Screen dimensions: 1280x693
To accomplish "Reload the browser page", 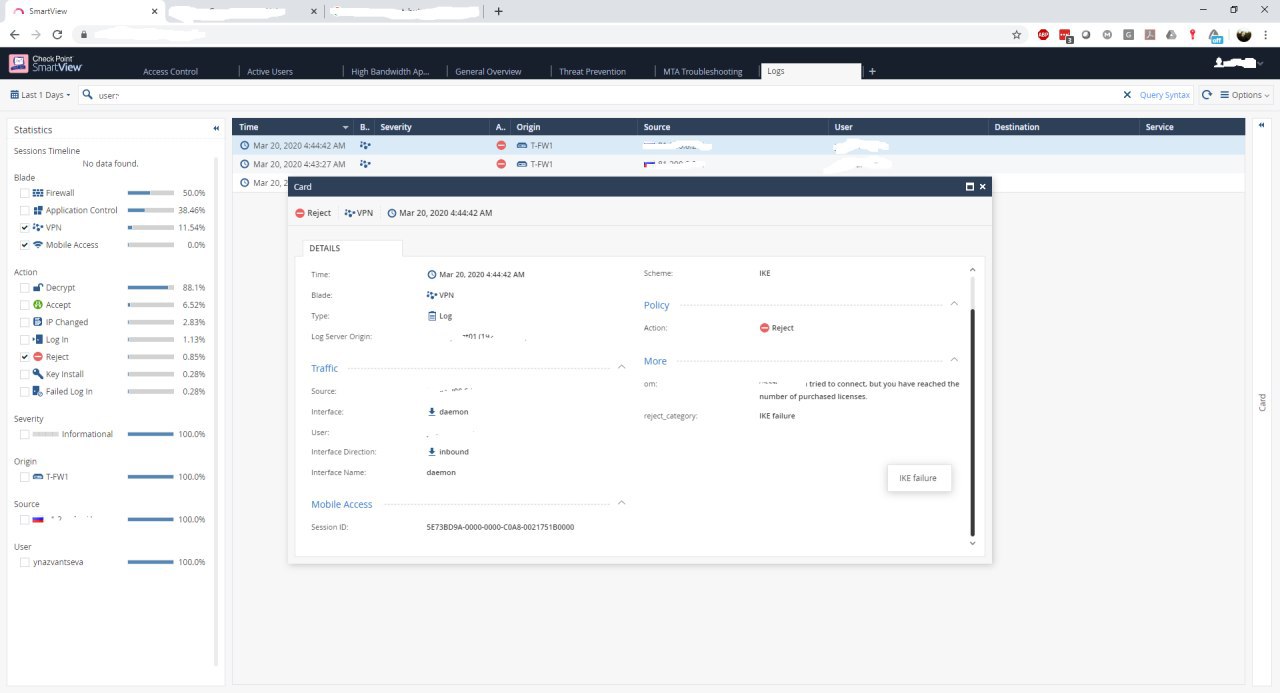I will coord(57,34).
